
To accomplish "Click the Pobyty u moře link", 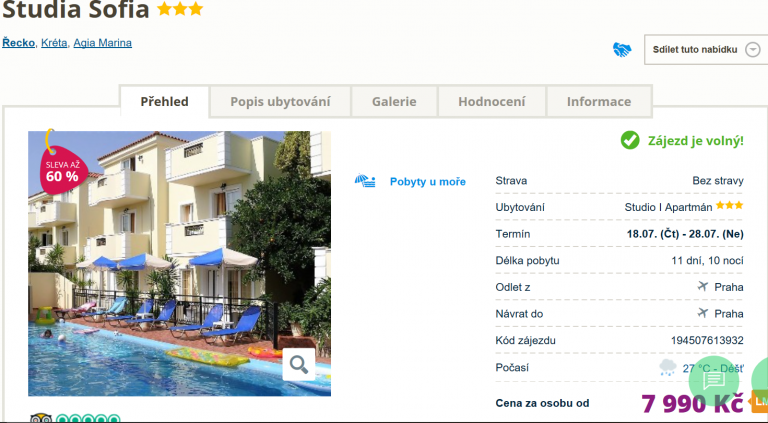I will click(x=428, y=182).
